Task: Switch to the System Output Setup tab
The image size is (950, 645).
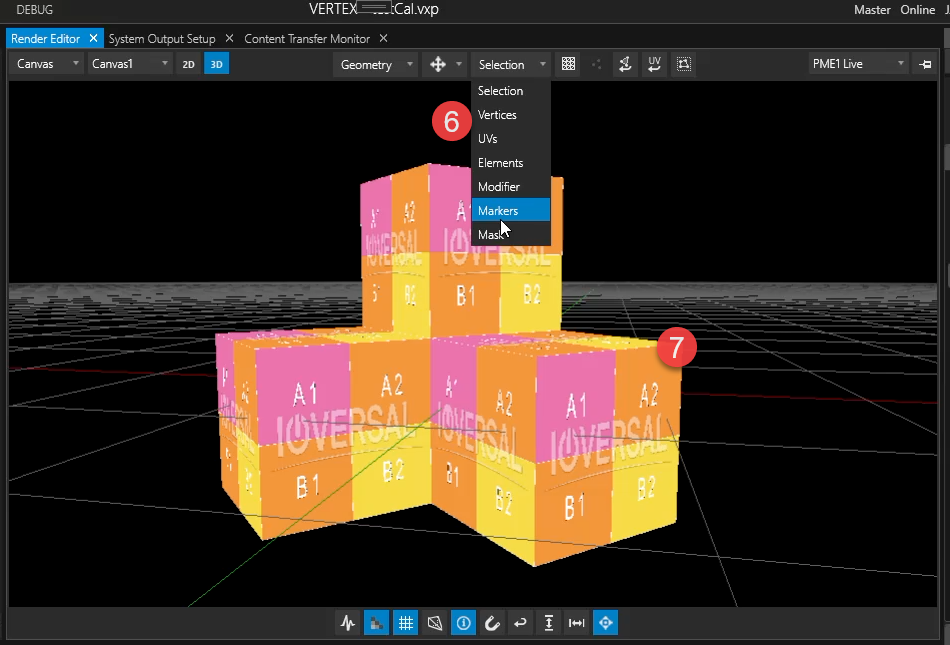Action: pos(165,38)
